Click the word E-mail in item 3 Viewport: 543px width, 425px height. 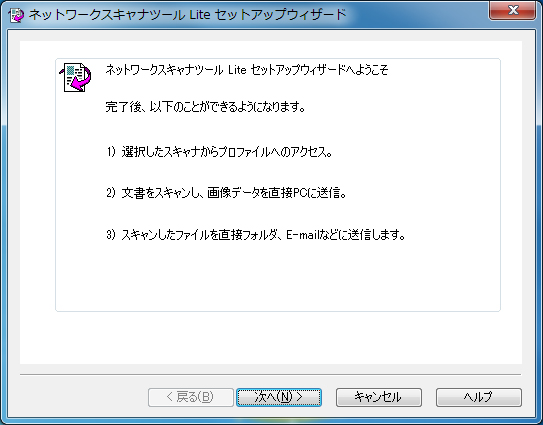302,235
